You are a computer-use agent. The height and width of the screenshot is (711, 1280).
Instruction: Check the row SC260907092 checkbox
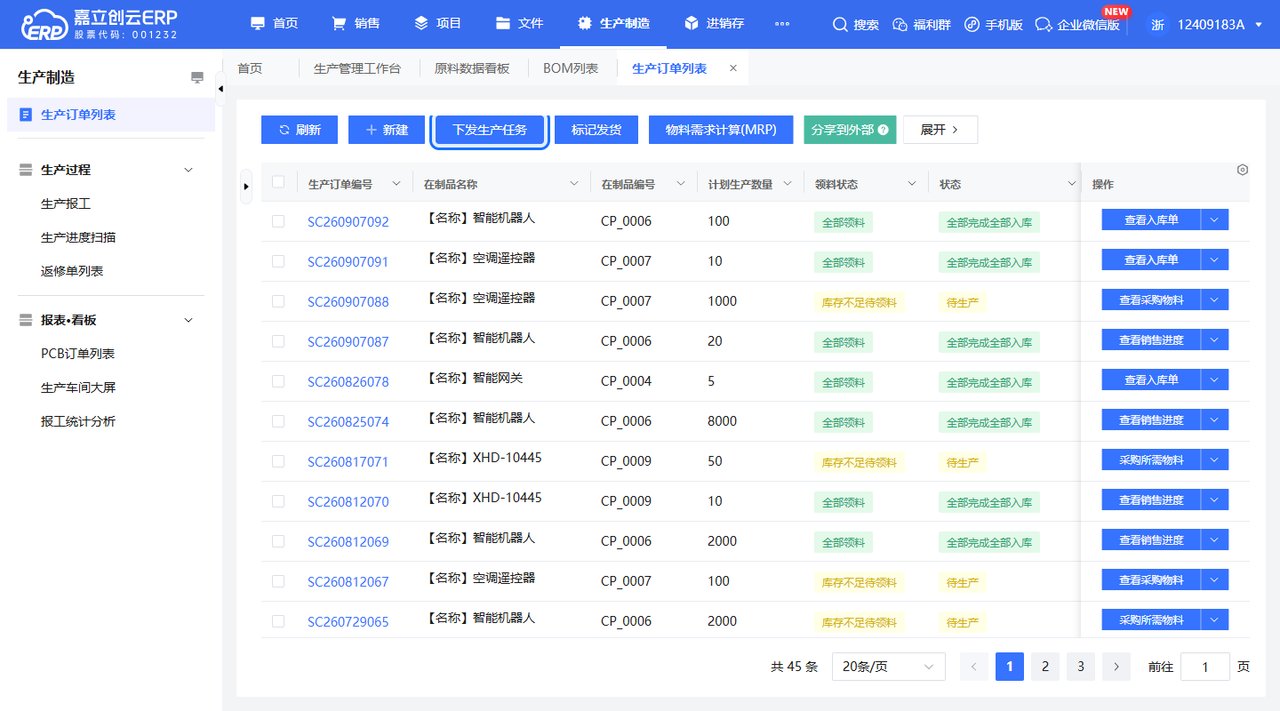278,221
